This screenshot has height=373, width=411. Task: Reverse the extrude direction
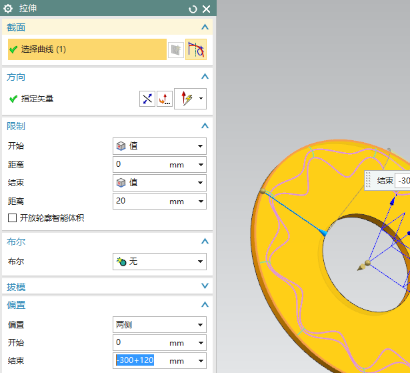pyautogui.click(x=147, y=99)
